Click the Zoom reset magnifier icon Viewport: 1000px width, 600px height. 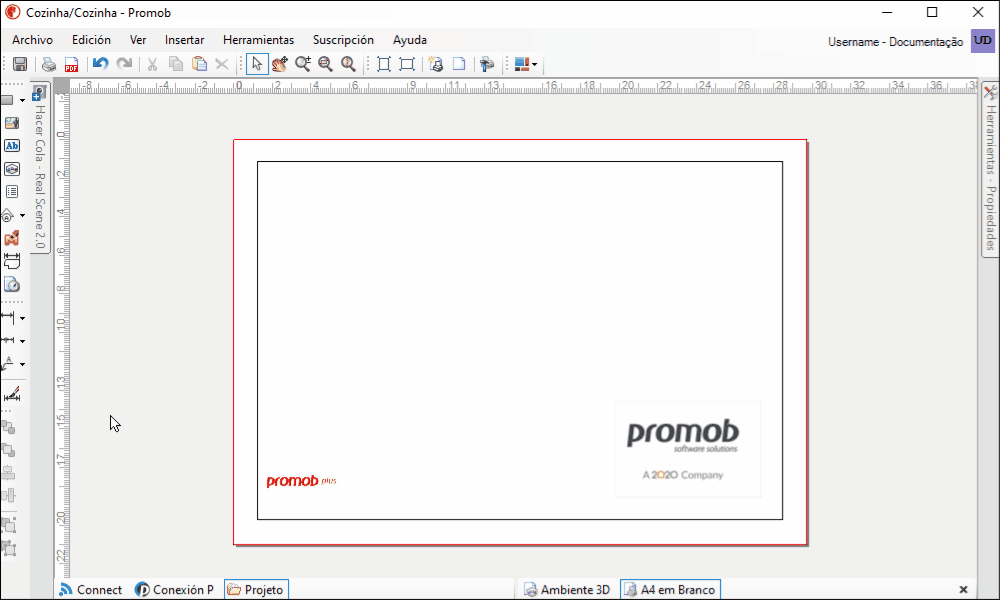[x=348, y=64]
